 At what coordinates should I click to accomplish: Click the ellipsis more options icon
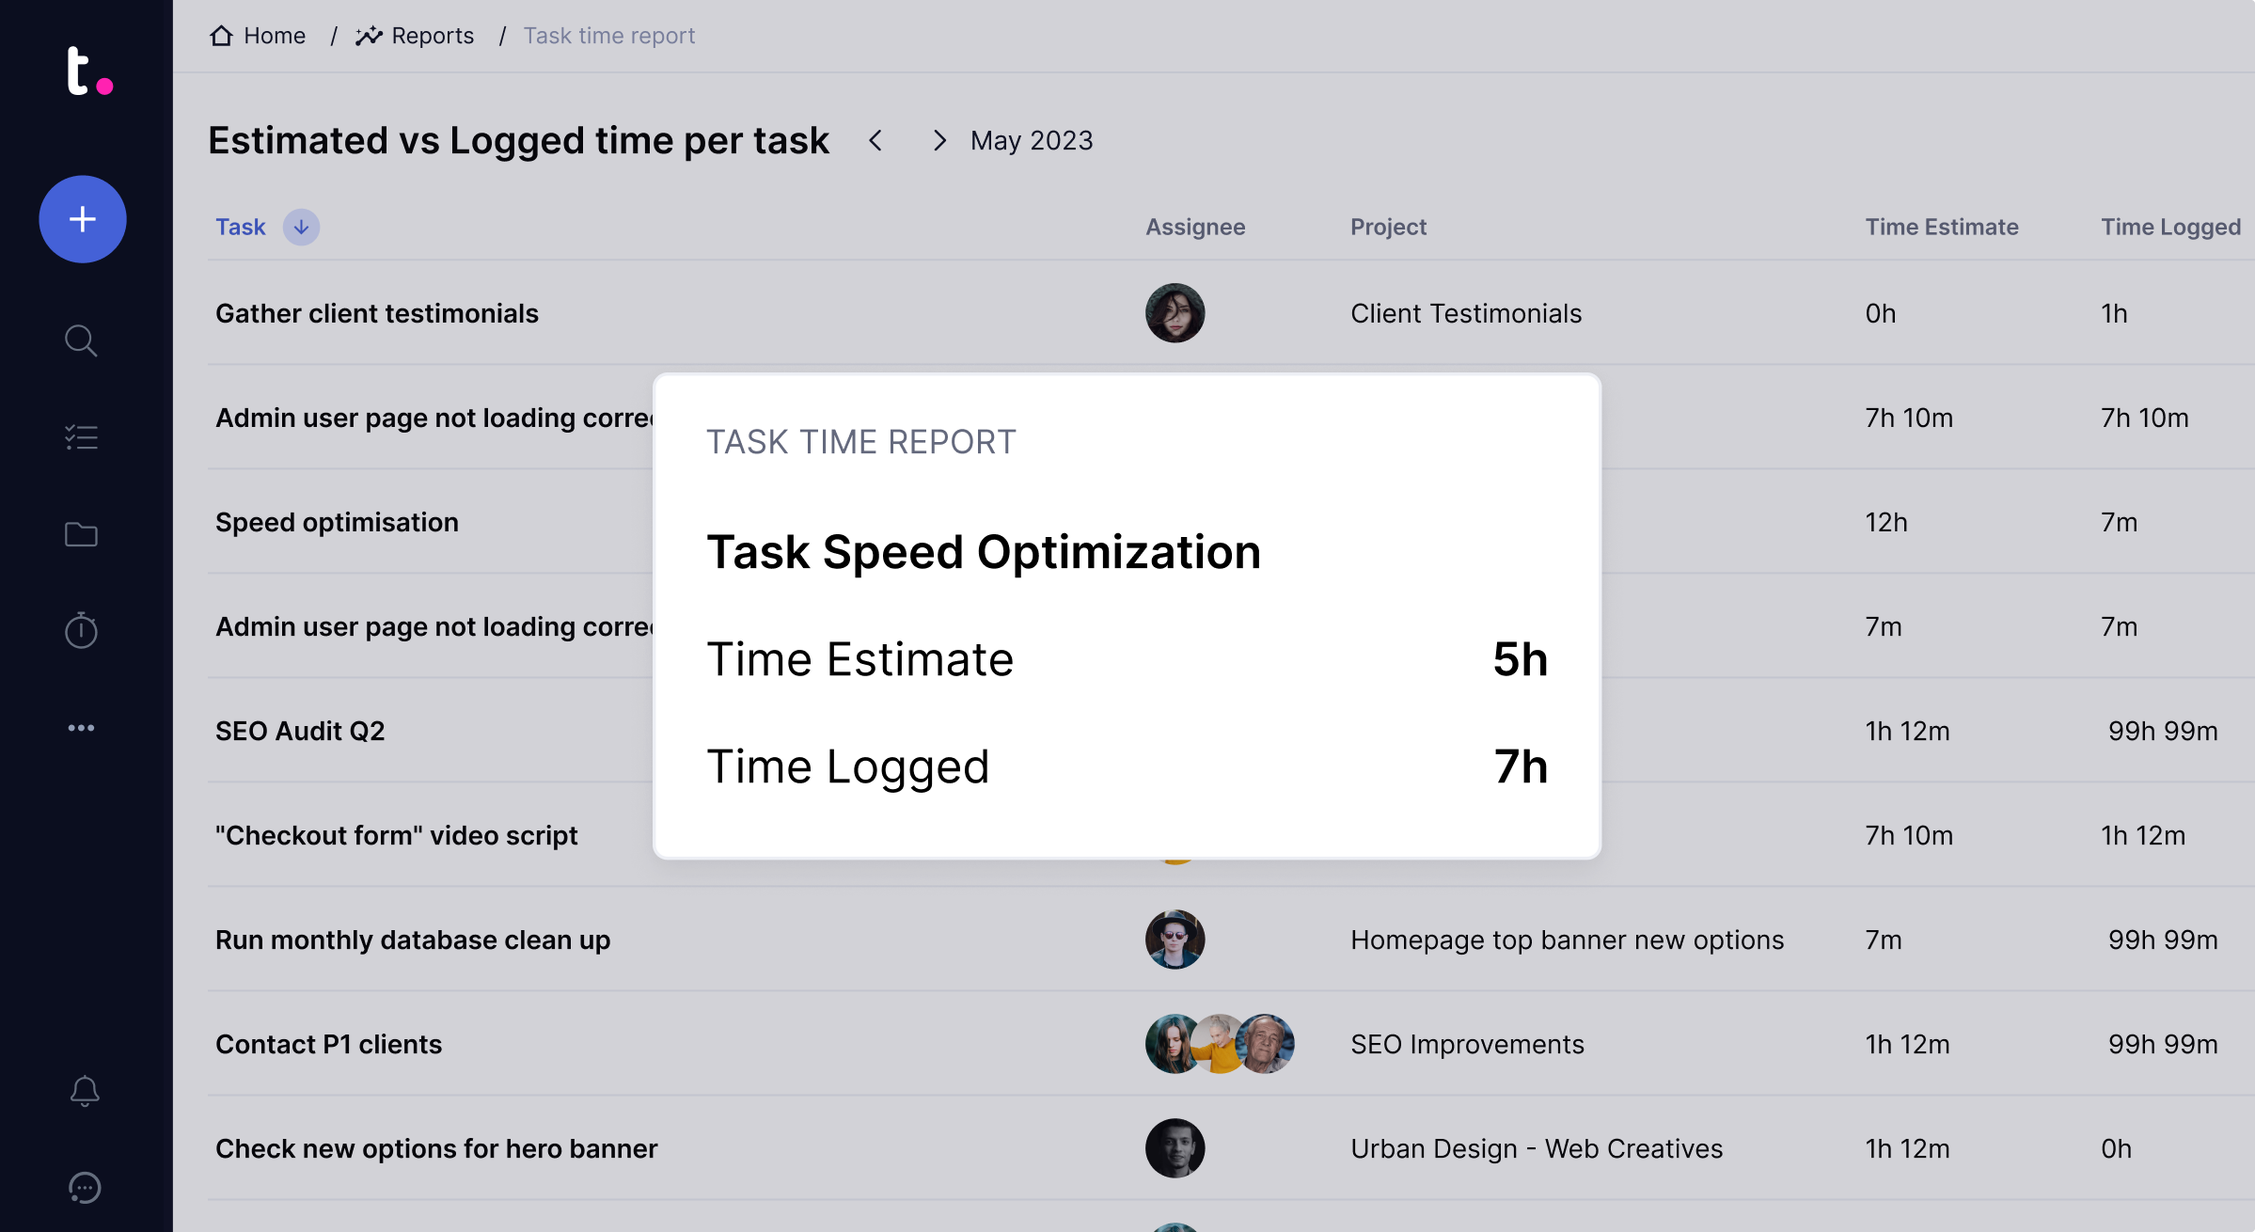coord(81,727)
